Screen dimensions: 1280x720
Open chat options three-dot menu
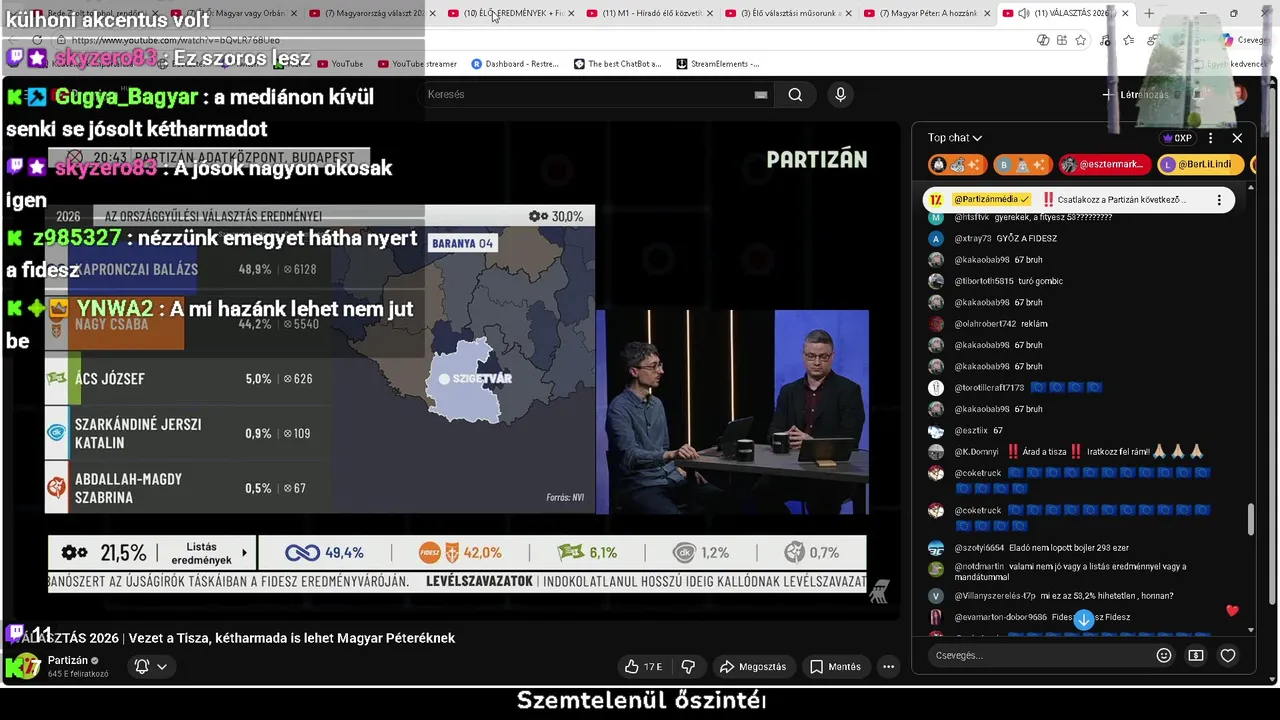(x=1211, y=138)
